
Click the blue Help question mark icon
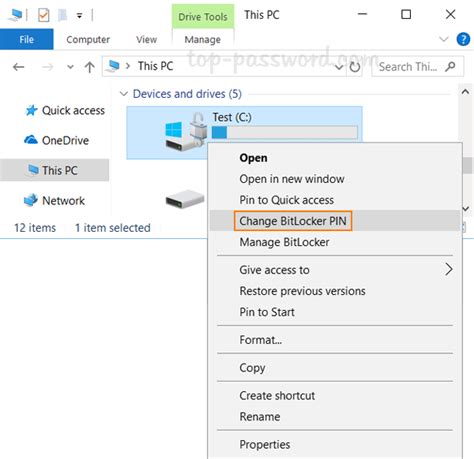463,39
